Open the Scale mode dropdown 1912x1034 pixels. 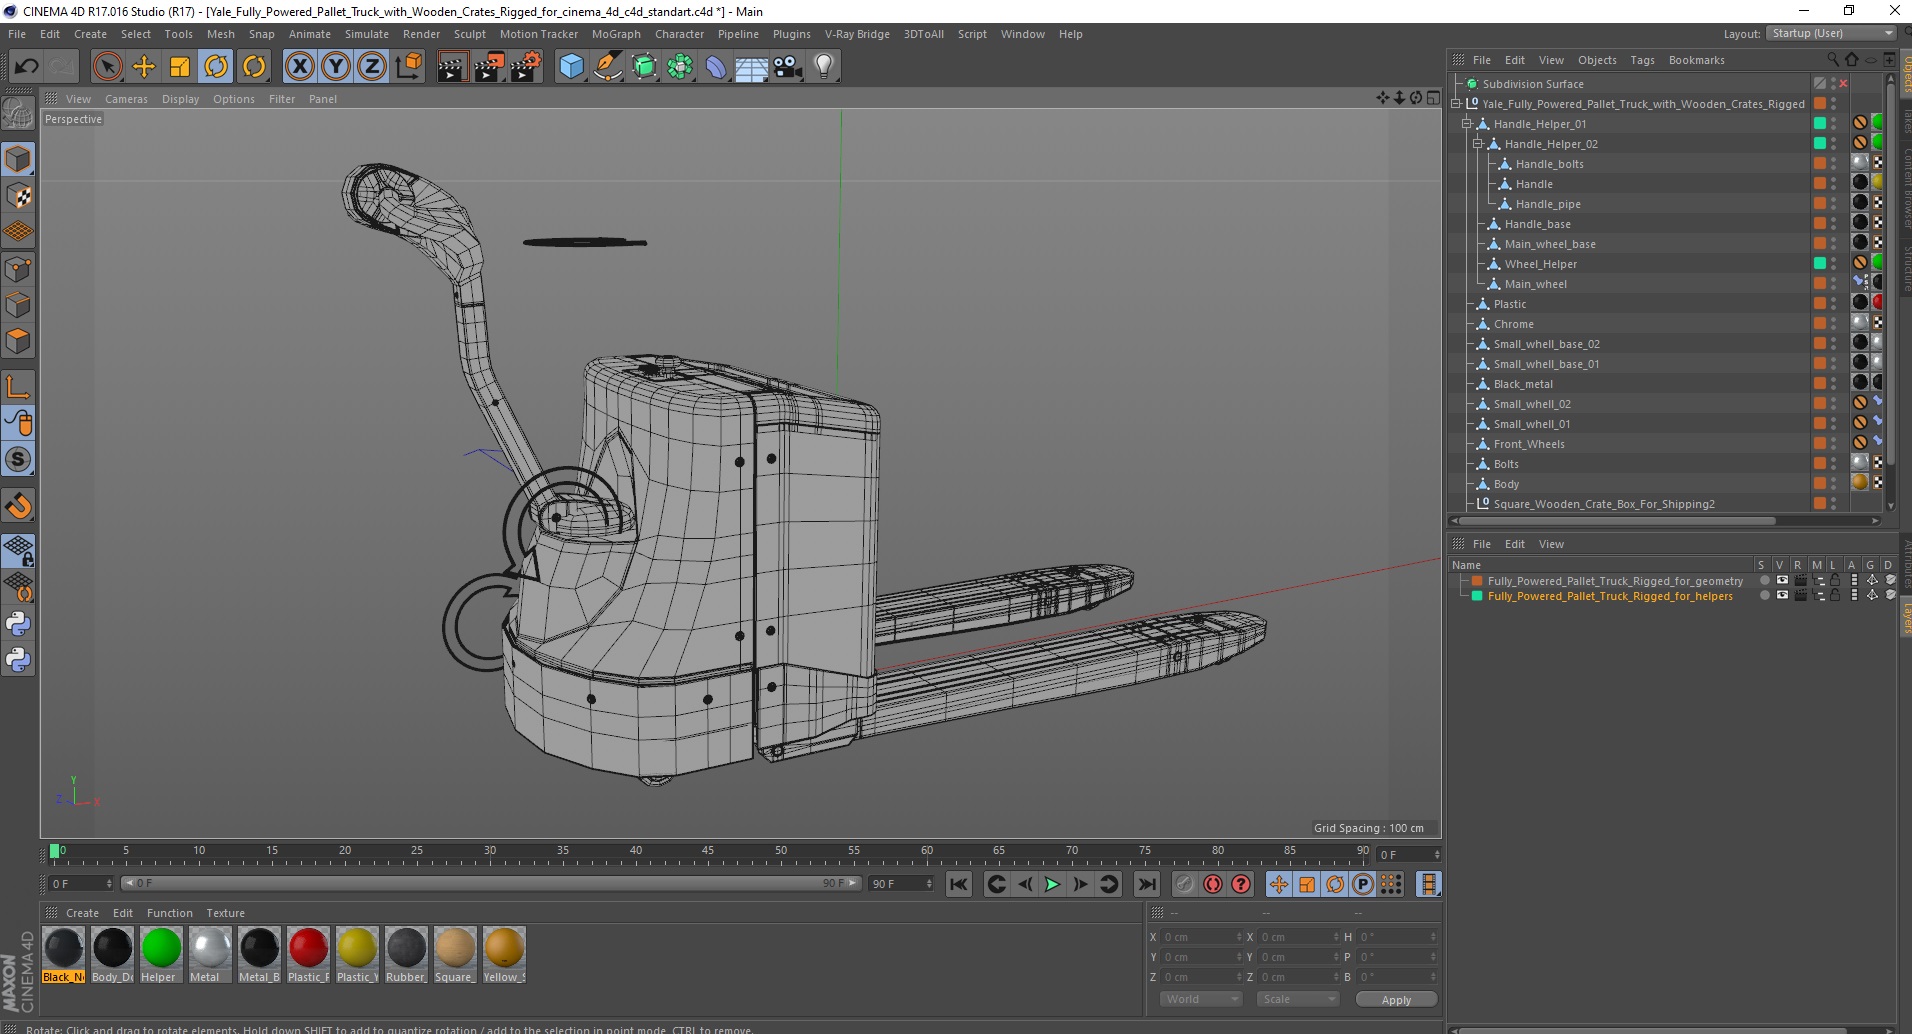tap(1298, 999)
